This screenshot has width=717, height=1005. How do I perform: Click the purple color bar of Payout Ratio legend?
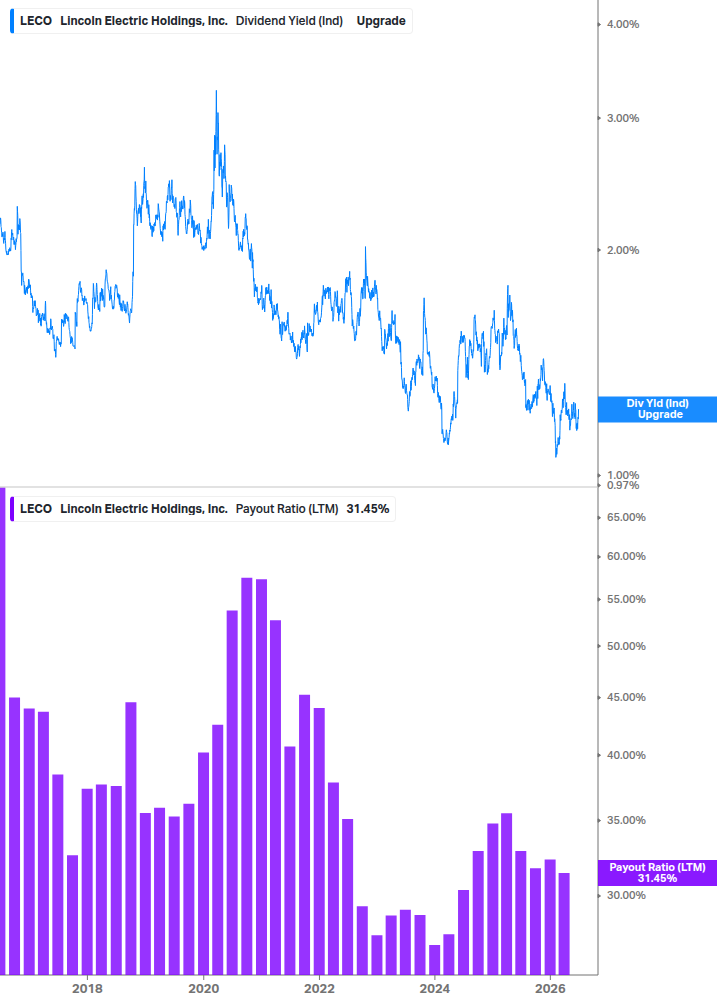click(12, 509)
